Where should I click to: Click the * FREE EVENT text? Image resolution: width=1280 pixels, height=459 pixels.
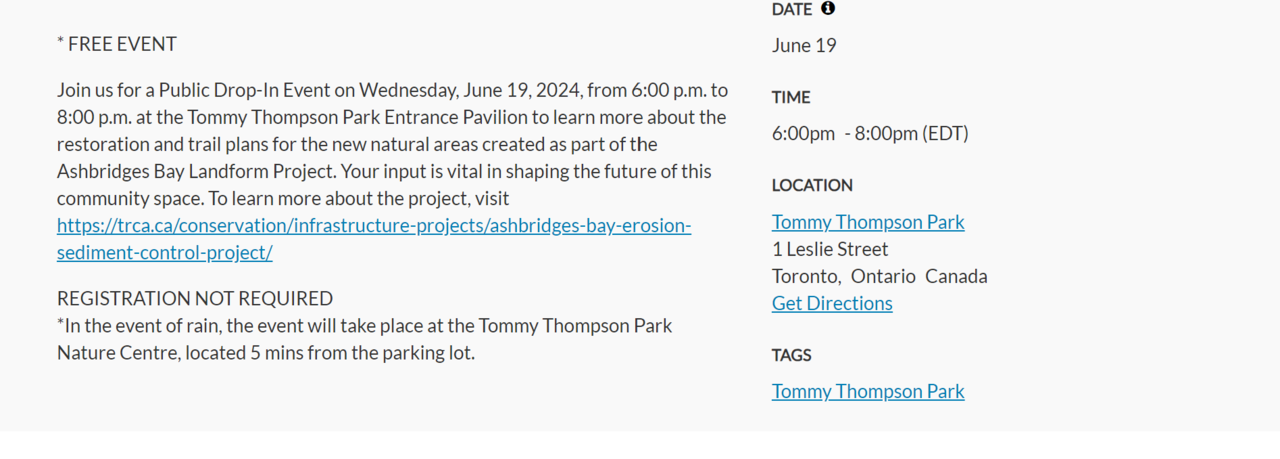pos(116,44)
